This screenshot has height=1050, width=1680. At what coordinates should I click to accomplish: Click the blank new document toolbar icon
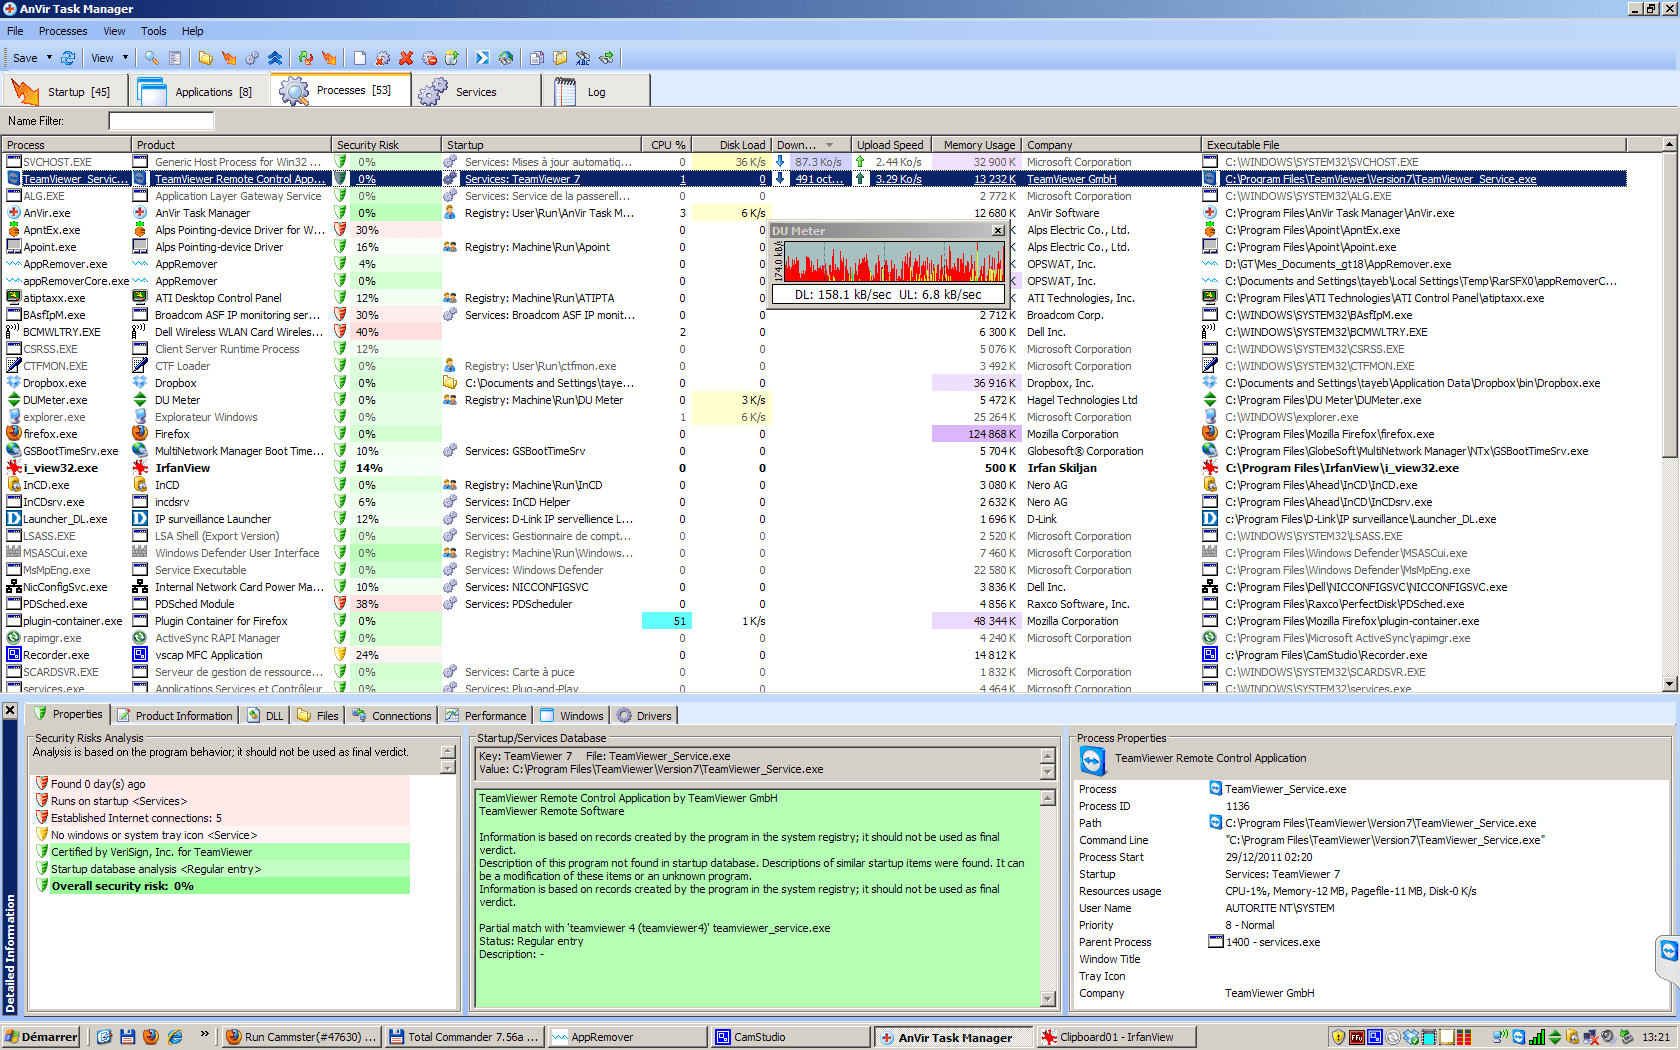point(359,58)
